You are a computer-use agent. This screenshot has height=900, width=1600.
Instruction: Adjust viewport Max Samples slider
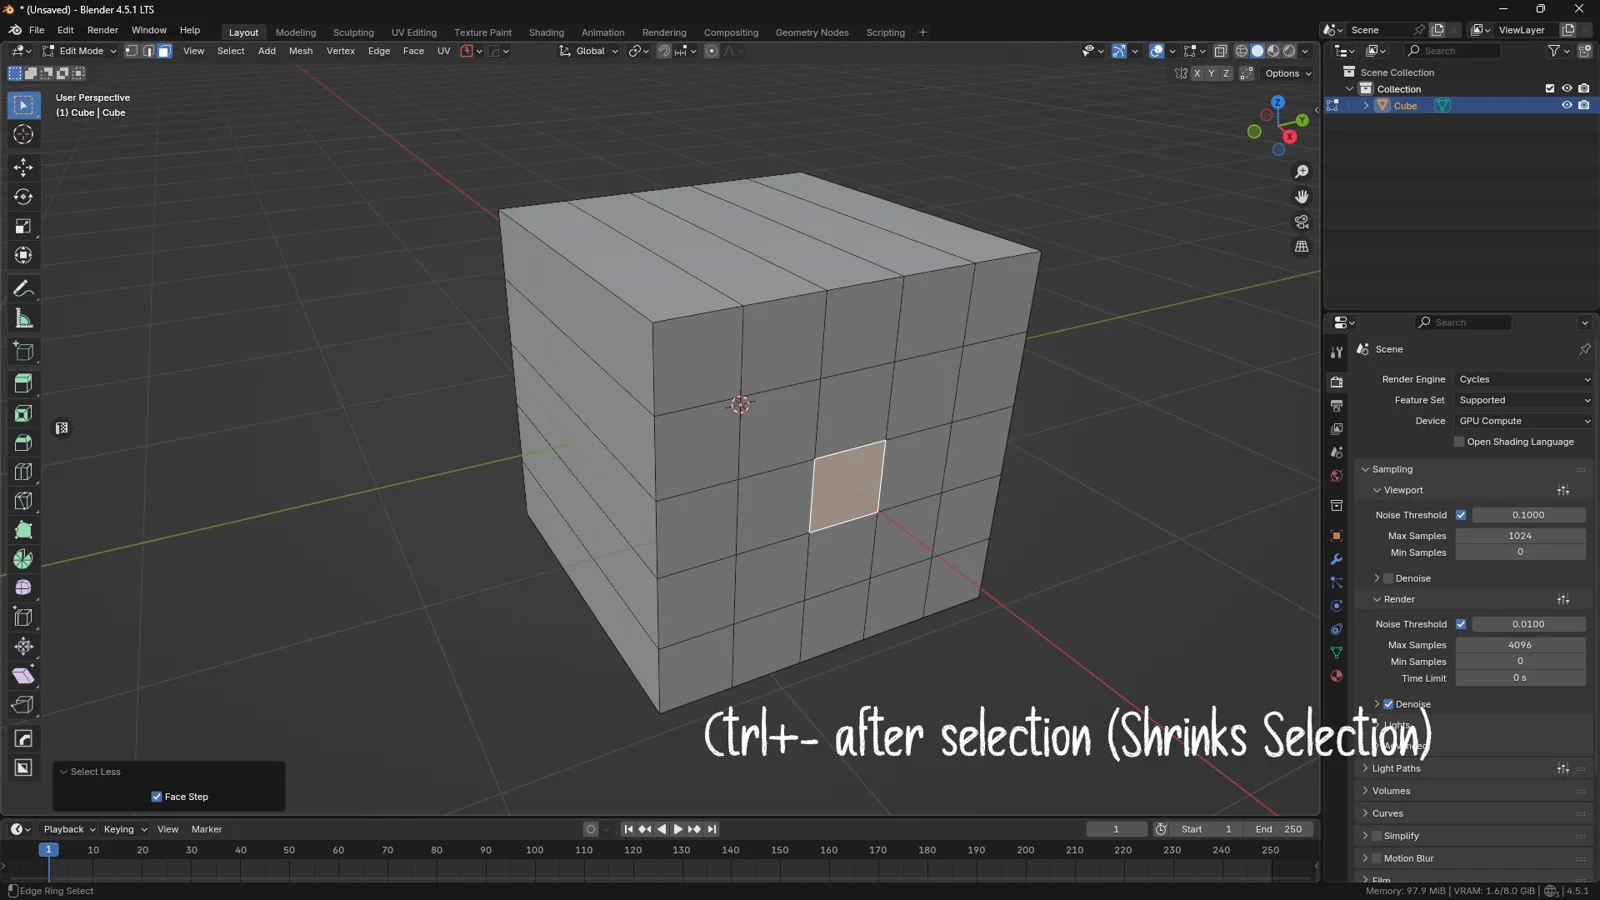point(1520,536)
